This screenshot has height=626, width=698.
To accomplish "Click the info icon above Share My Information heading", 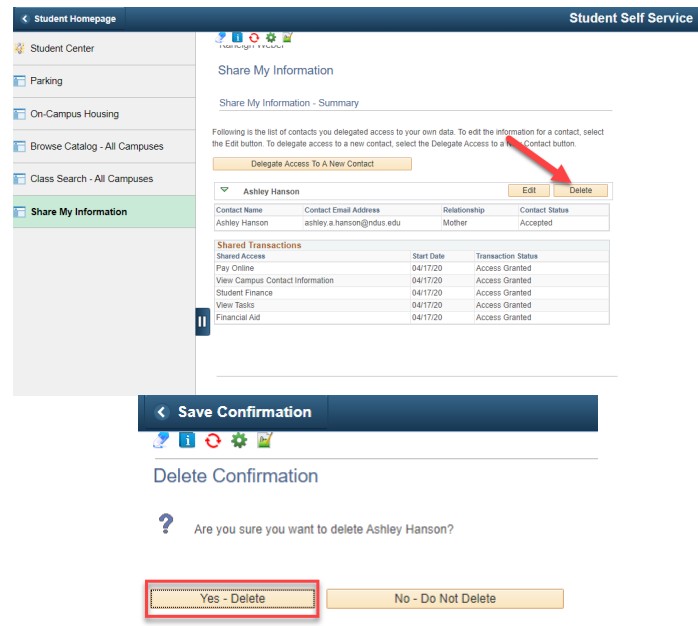I will [237, 37].
